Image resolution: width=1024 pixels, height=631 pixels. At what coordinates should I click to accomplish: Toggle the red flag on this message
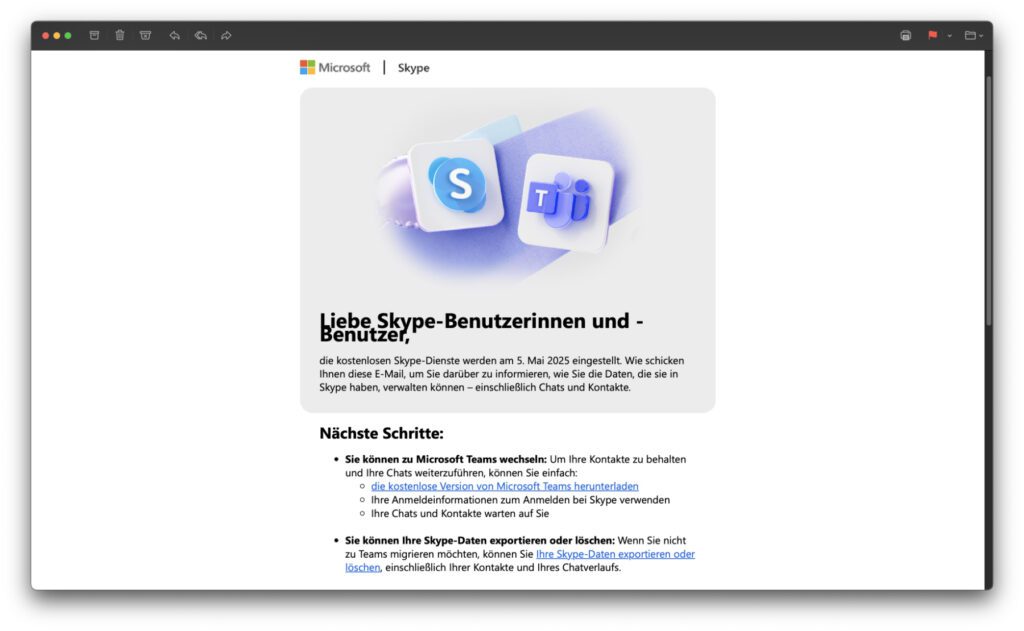[x=932, y=35]
